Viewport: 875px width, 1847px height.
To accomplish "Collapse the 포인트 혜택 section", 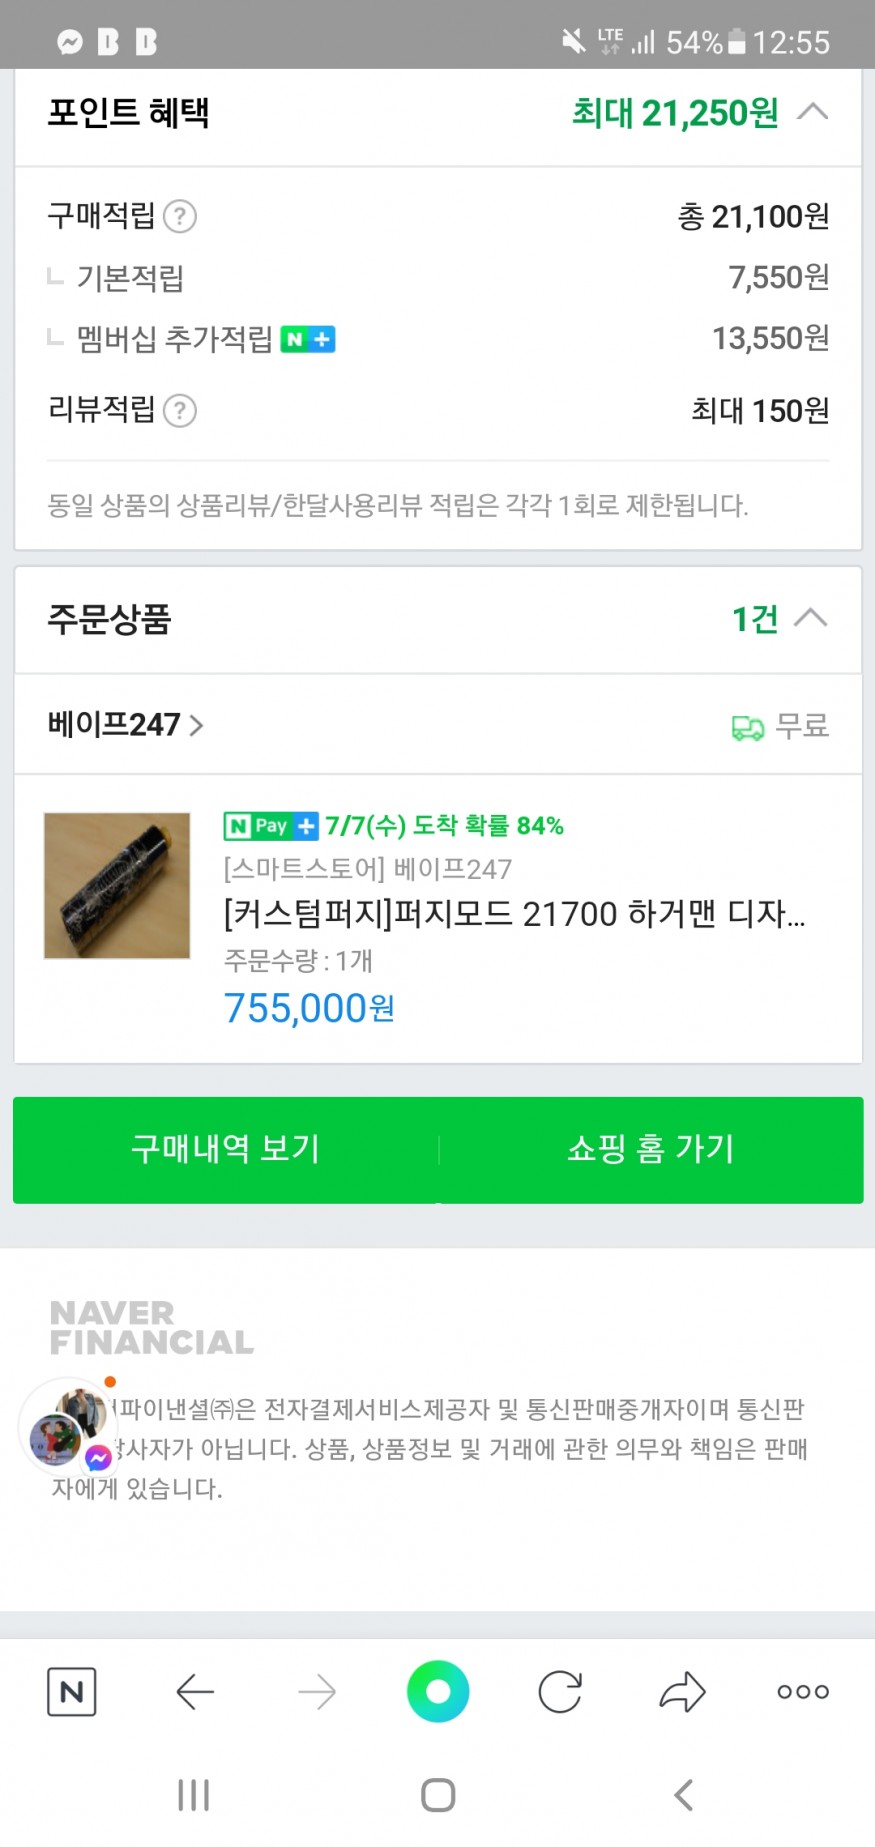I will (x=813, y=112).
